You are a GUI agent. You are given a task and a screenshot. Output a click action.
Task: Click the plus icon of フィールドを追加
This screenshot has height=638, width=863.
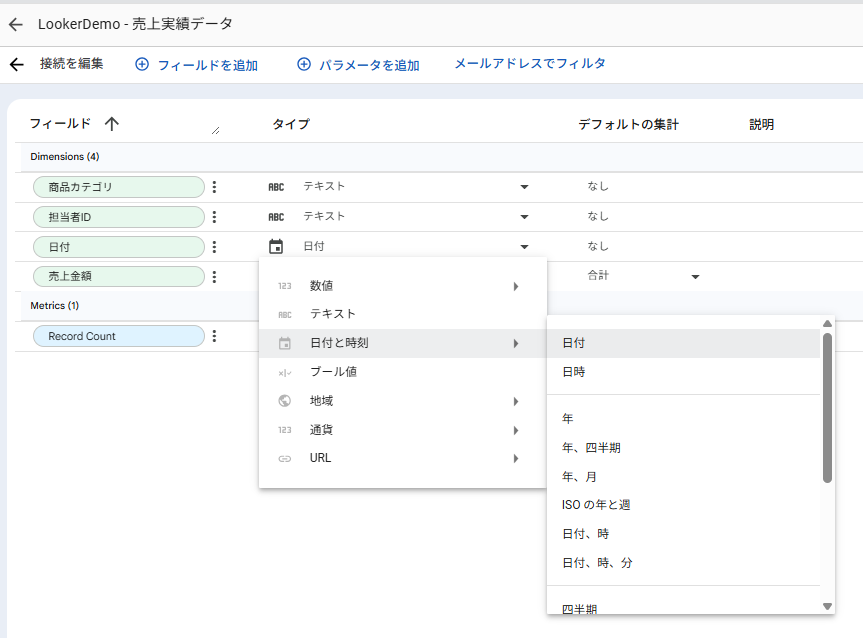[142, 64]
